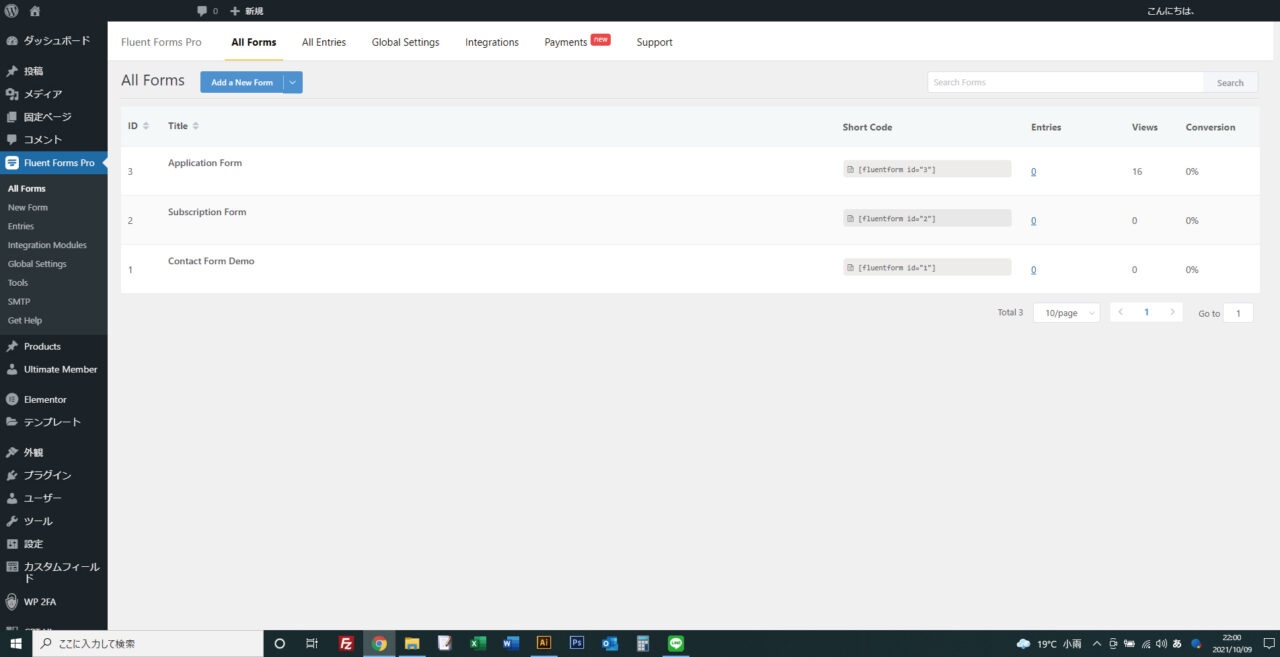Switch to All Entries tab
Screen dimensions: 1280x657
(324, 42)
